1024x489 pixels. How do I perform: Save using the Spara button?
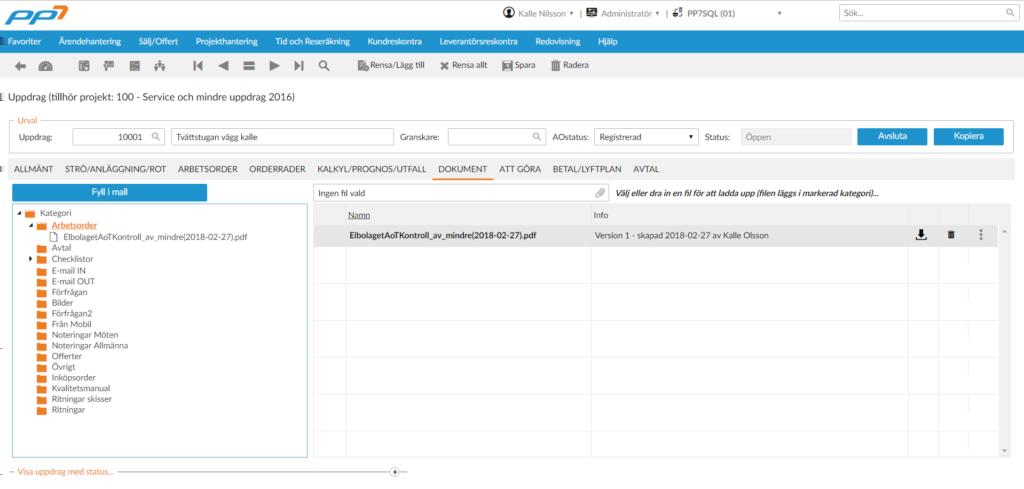click(x=519, y=65)
